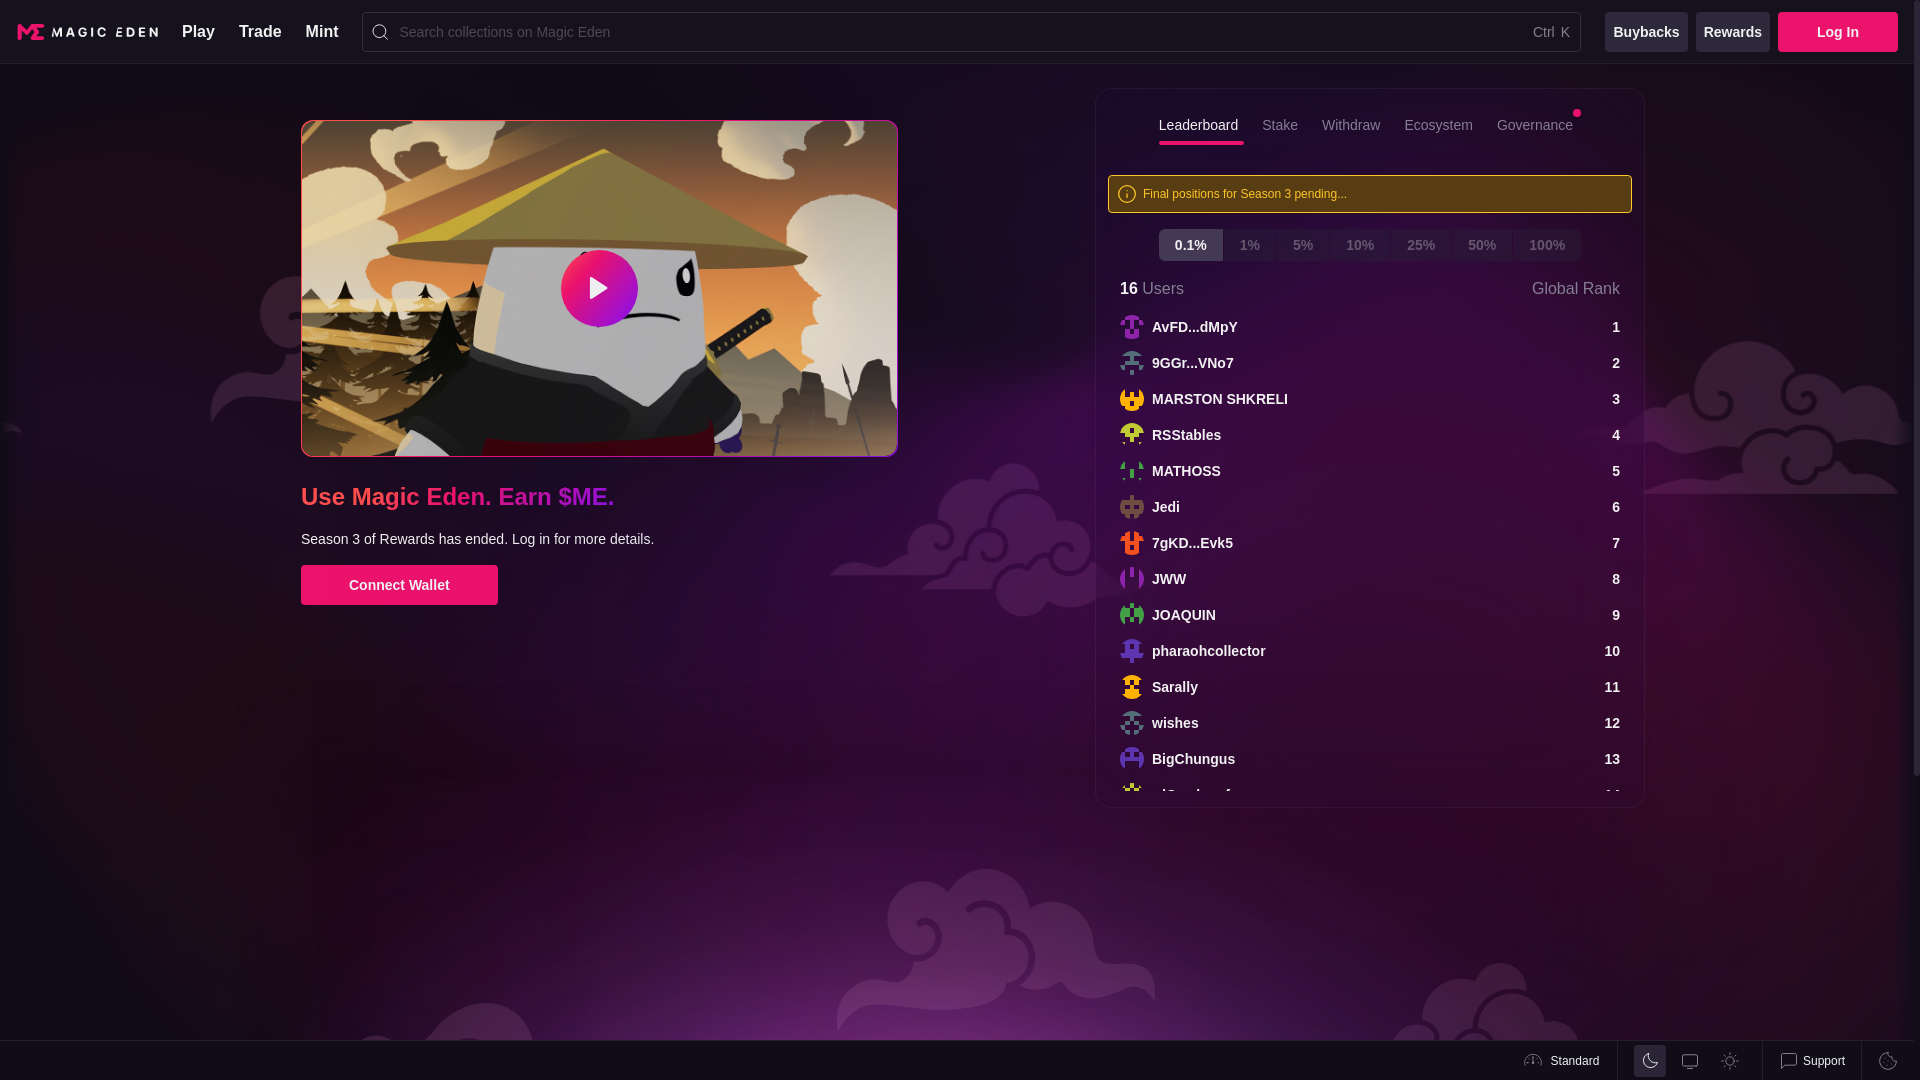The image size is (1920, 1080).
Task: Select system theme monitor icon
Action: click(x=1690, y=1061)
